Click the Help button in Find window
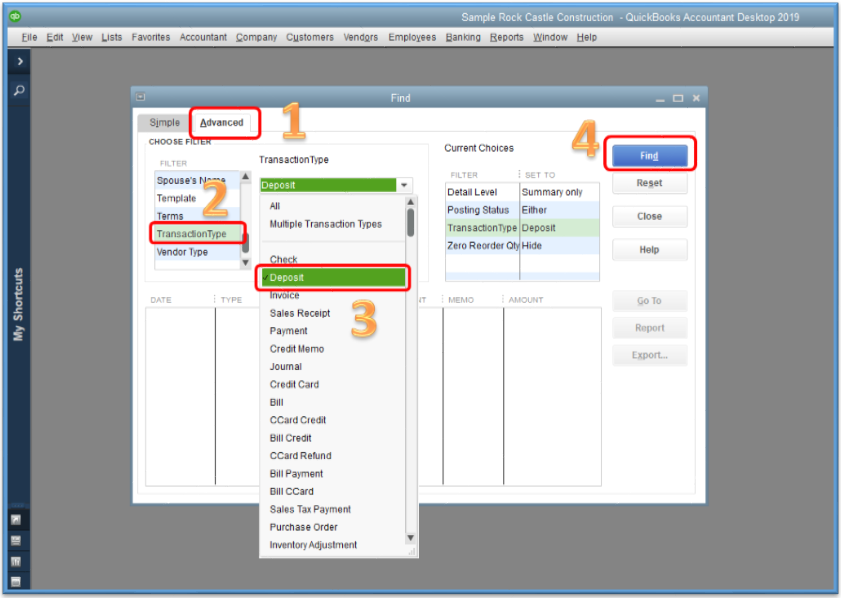The height and width of the screenshot is (598, 841). tap(649, 249)
